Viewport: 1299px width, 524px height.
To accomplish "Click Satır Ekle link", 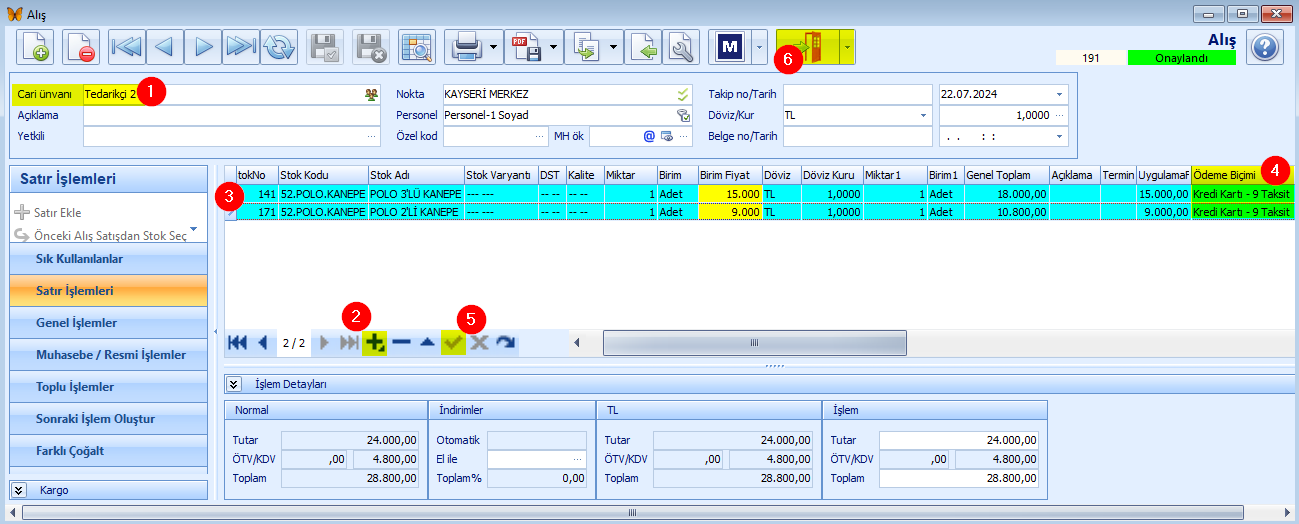I will (x=48, y=212).
